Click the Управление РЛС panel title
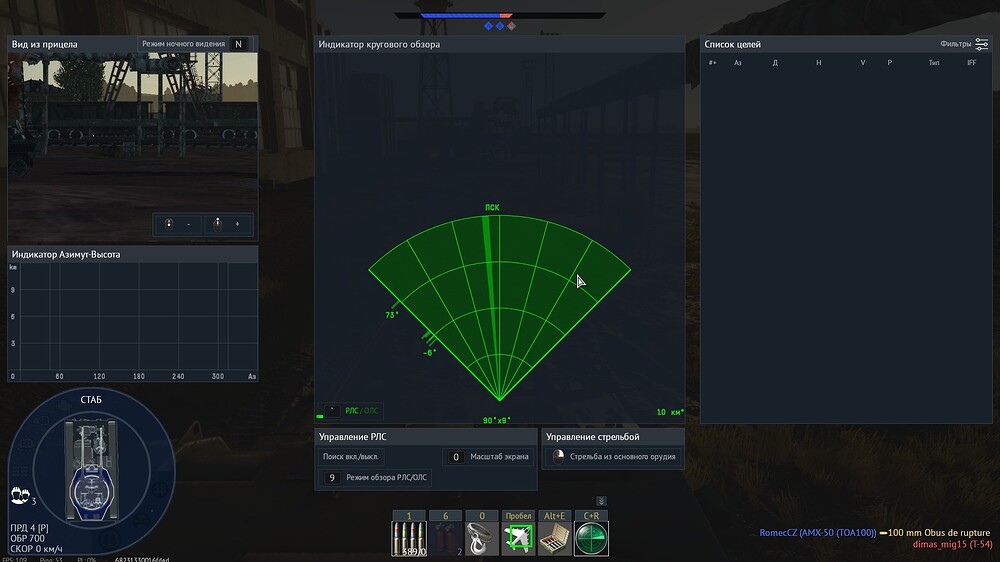Viewport: 1000px width, 562px height. [353, 437]
